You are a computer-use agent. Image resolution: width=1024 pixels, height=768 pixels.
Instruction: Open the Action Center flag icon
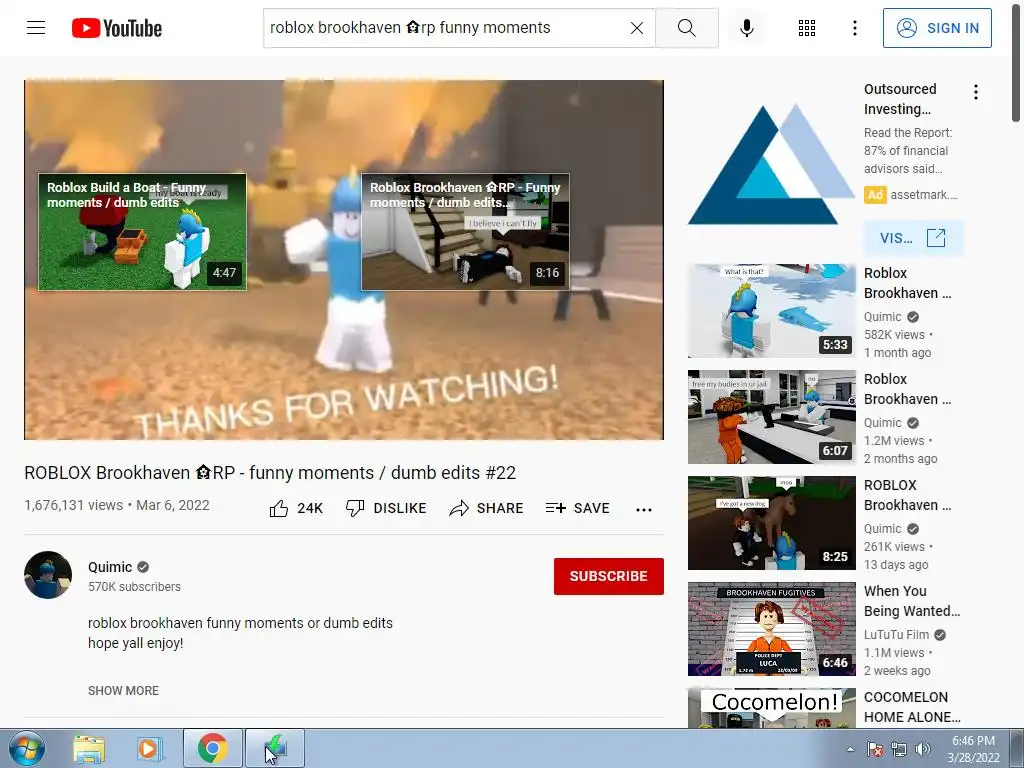[874, 749]
